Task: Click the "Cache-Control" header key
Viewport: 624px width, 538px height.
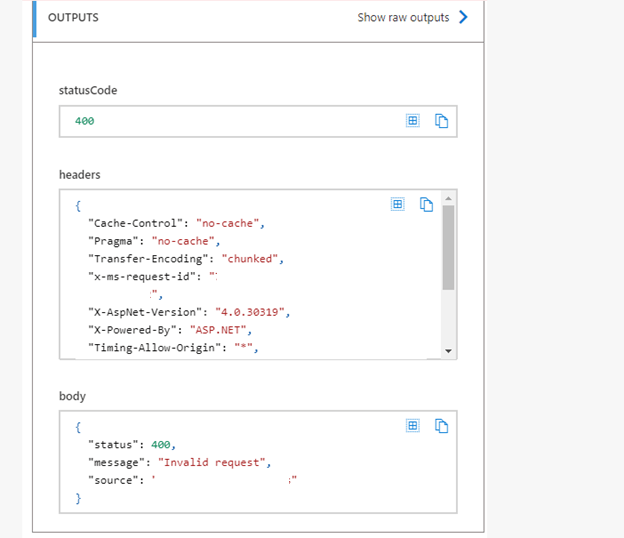Action: coord(135,223)
